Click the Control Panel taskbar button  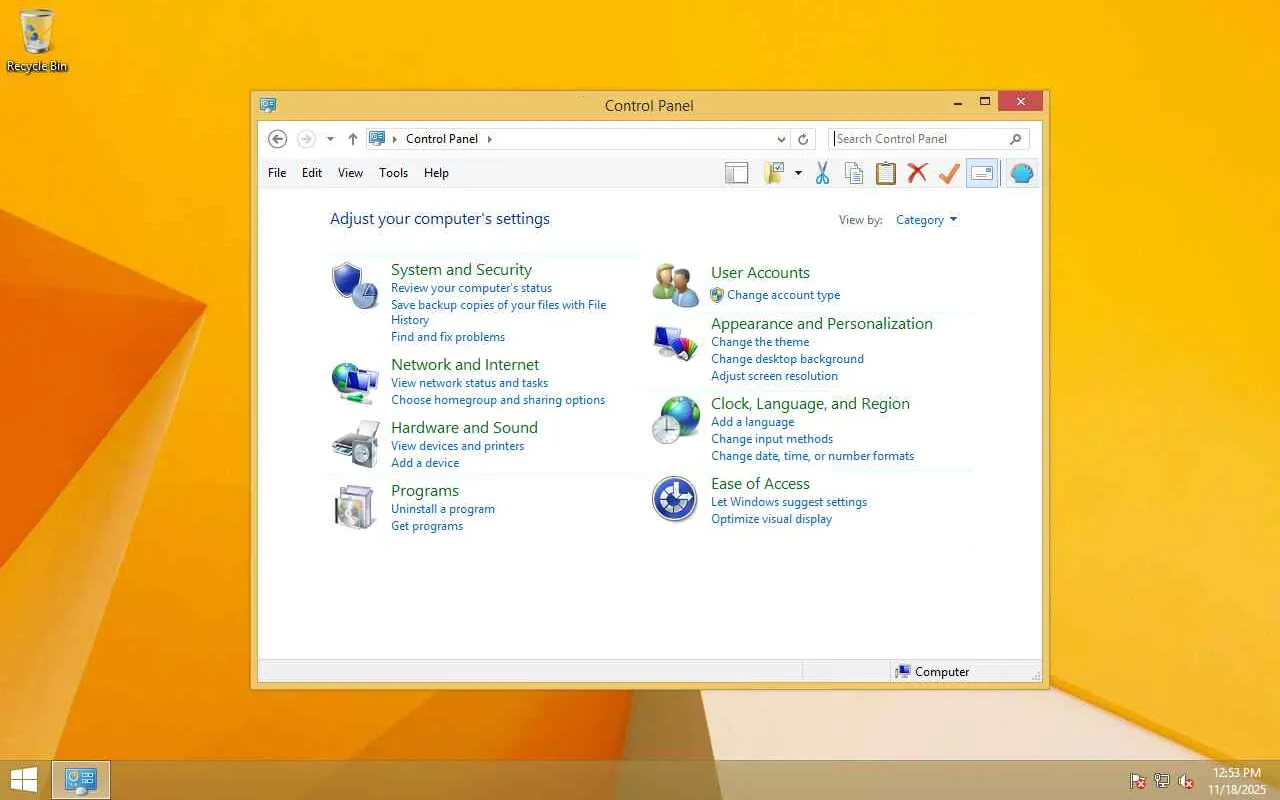point(81,780)
